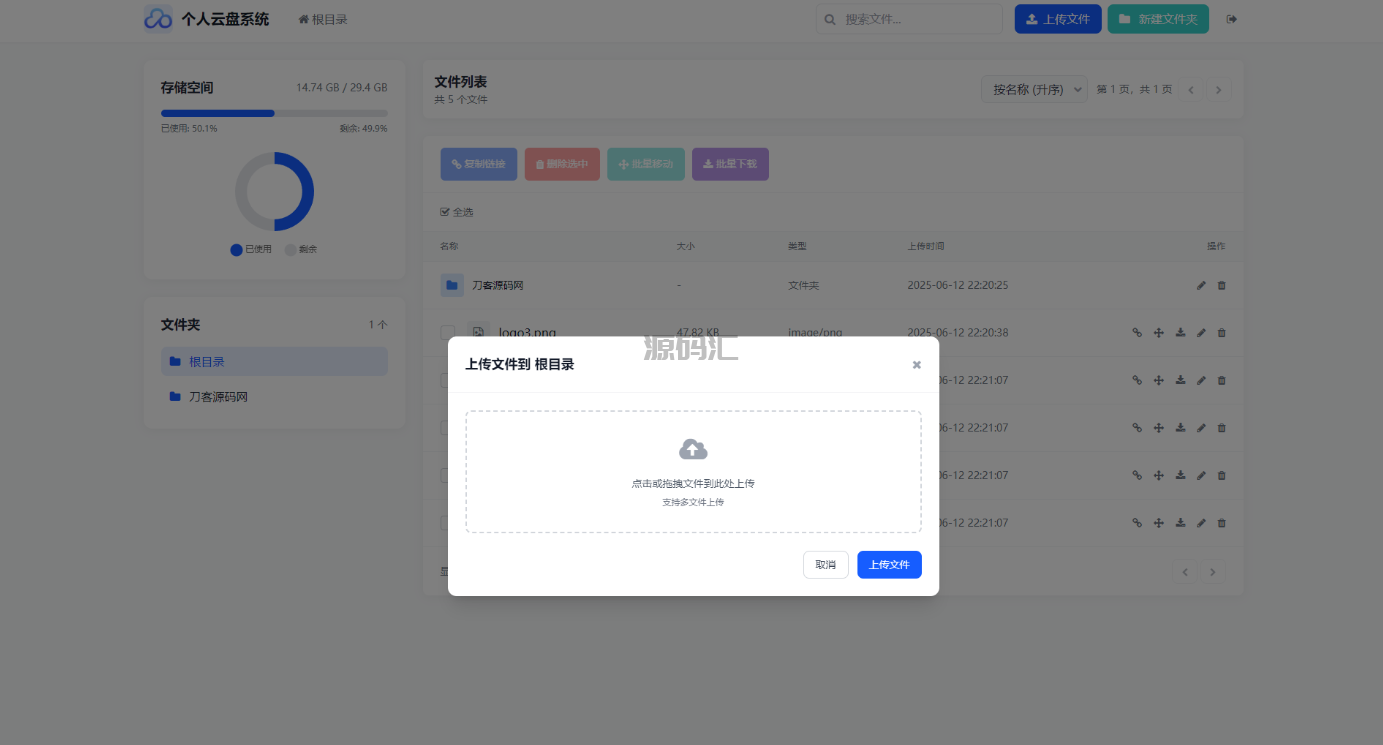Click the purple 批量下载 button
The image size is (1383, 745).
coord(730,164)
